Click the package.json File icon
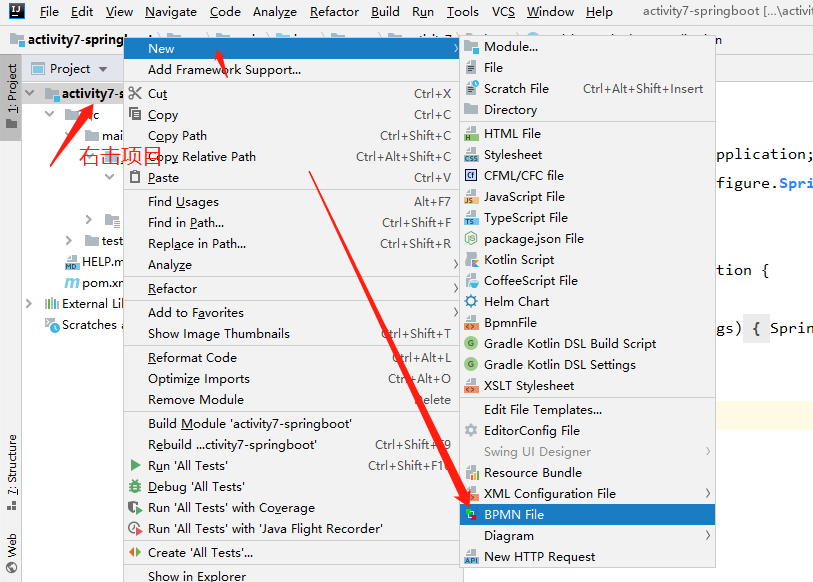Screen dimensions: 813x582 471,239
